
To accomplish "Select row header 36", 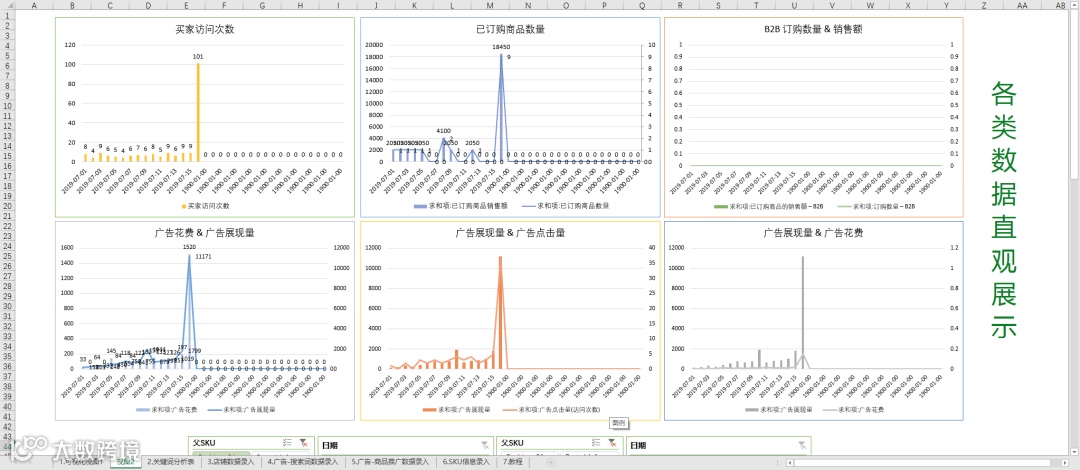I will (8, 367).
